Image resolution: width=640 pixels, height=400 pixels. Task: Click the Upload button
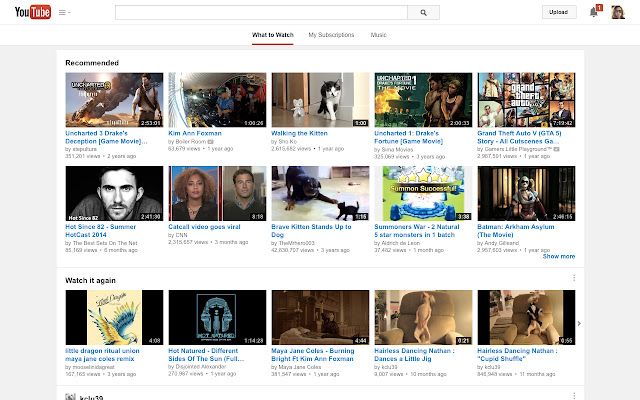coord(559,12)
